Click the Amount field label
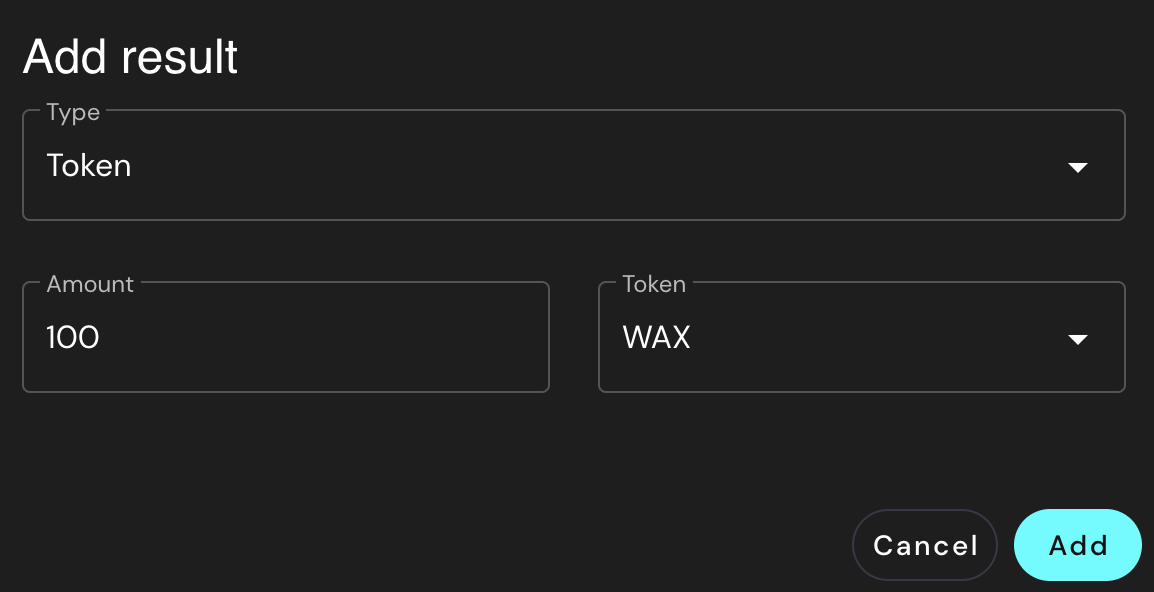 coord(90,285)
